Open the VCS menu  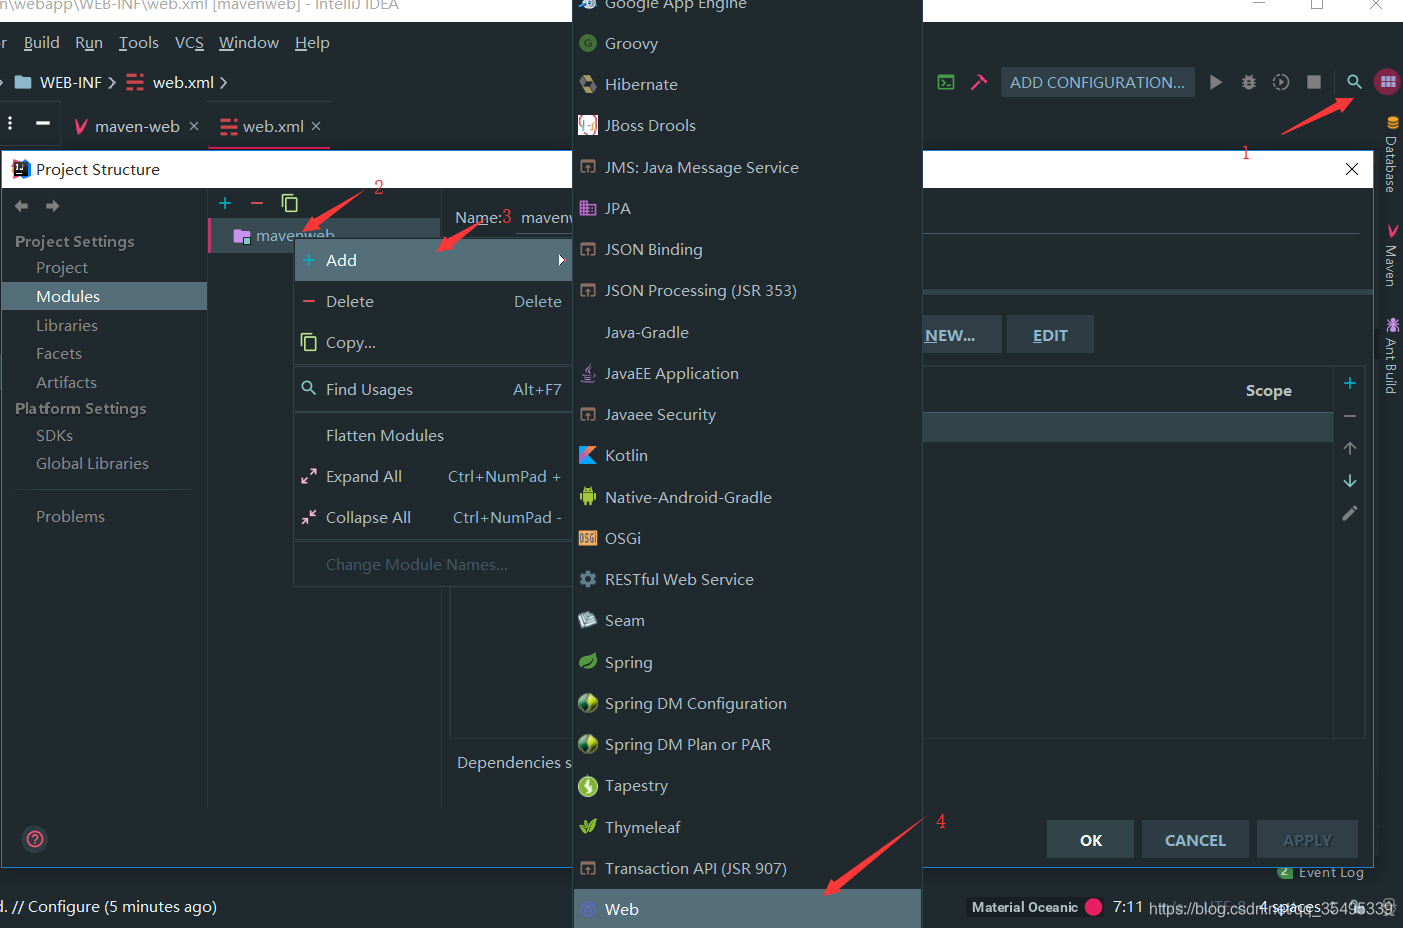click(189, 42)
